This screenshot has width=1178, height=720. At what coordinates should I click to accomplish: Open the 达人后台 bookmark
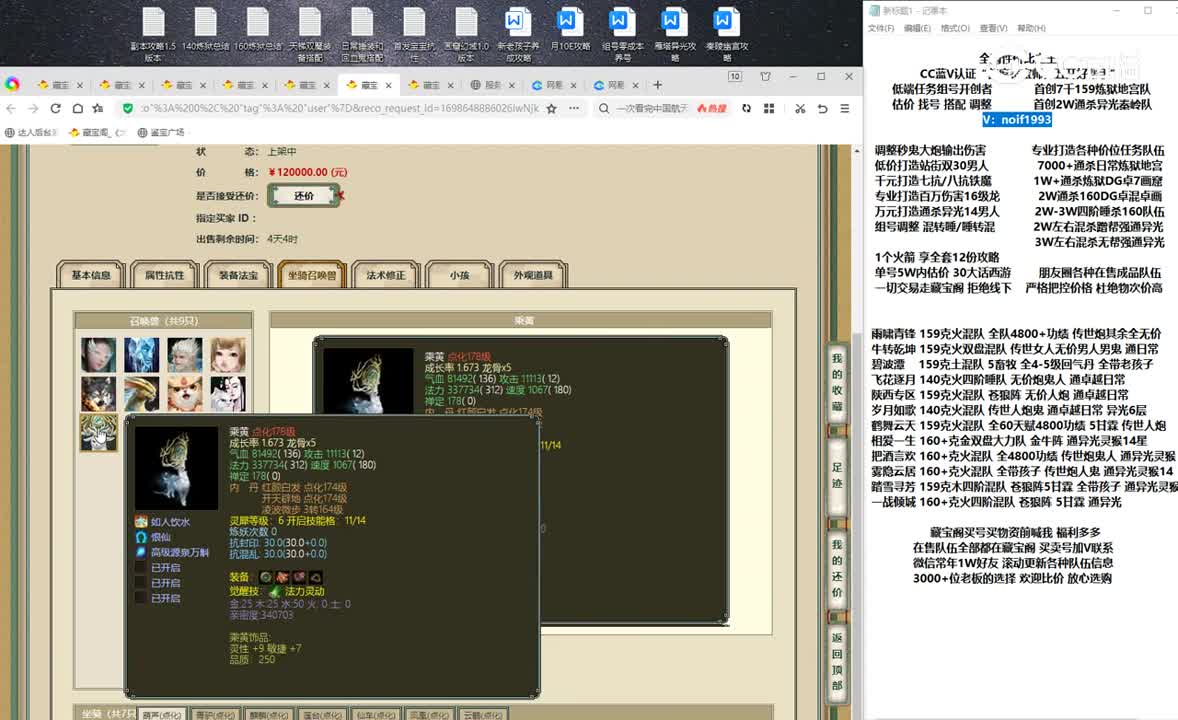tap(31, 132)
